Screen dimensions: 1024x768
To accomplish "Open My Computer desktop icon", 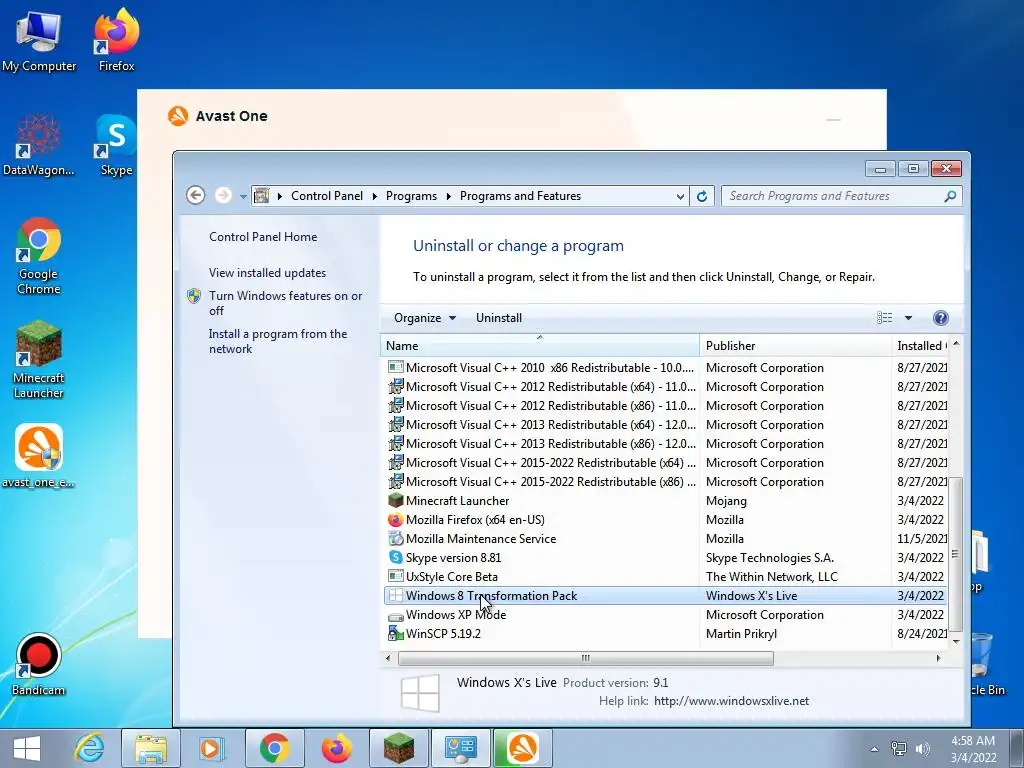I will [39, 40].
